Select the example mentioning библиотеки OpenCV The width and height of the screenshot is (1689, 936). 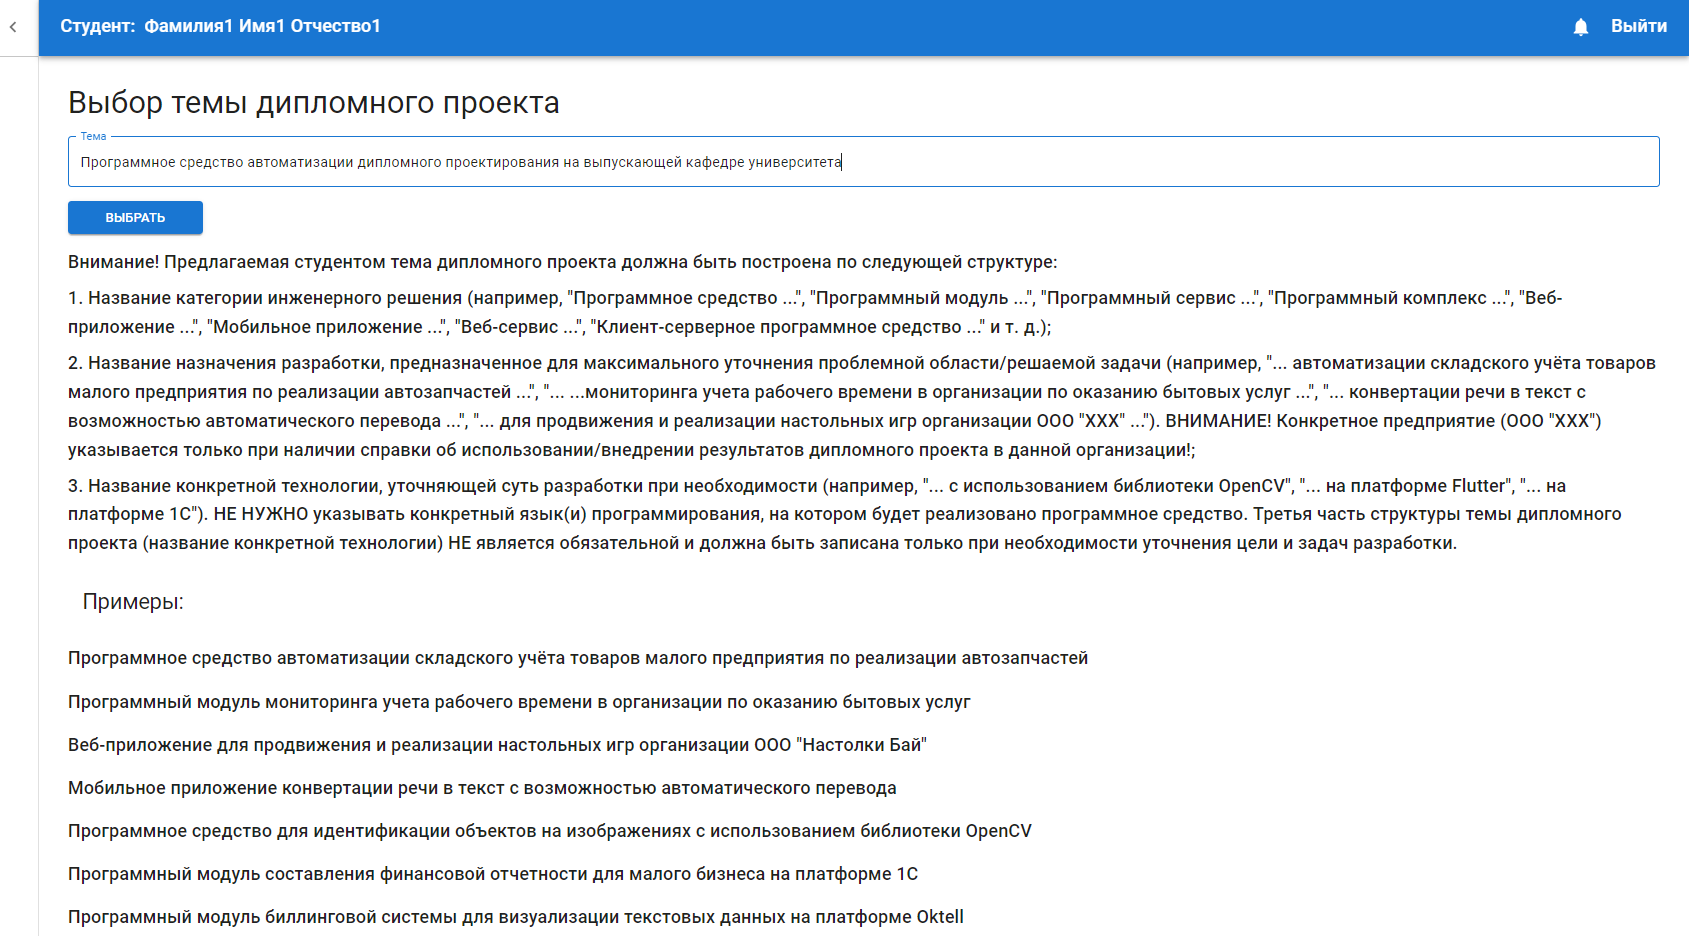point(549,831)
